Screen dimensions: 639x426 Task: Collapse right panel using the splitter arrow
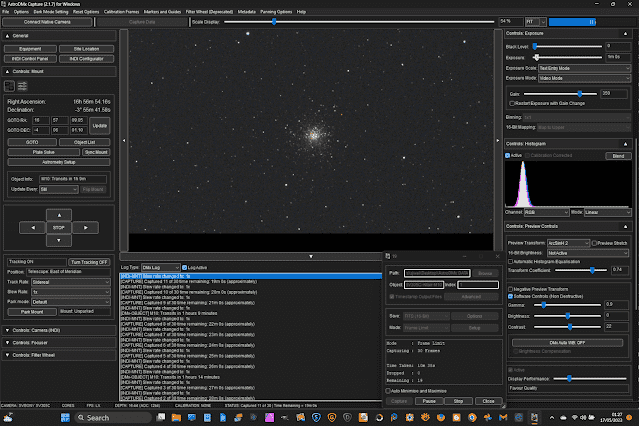click(x=497, y=141)
